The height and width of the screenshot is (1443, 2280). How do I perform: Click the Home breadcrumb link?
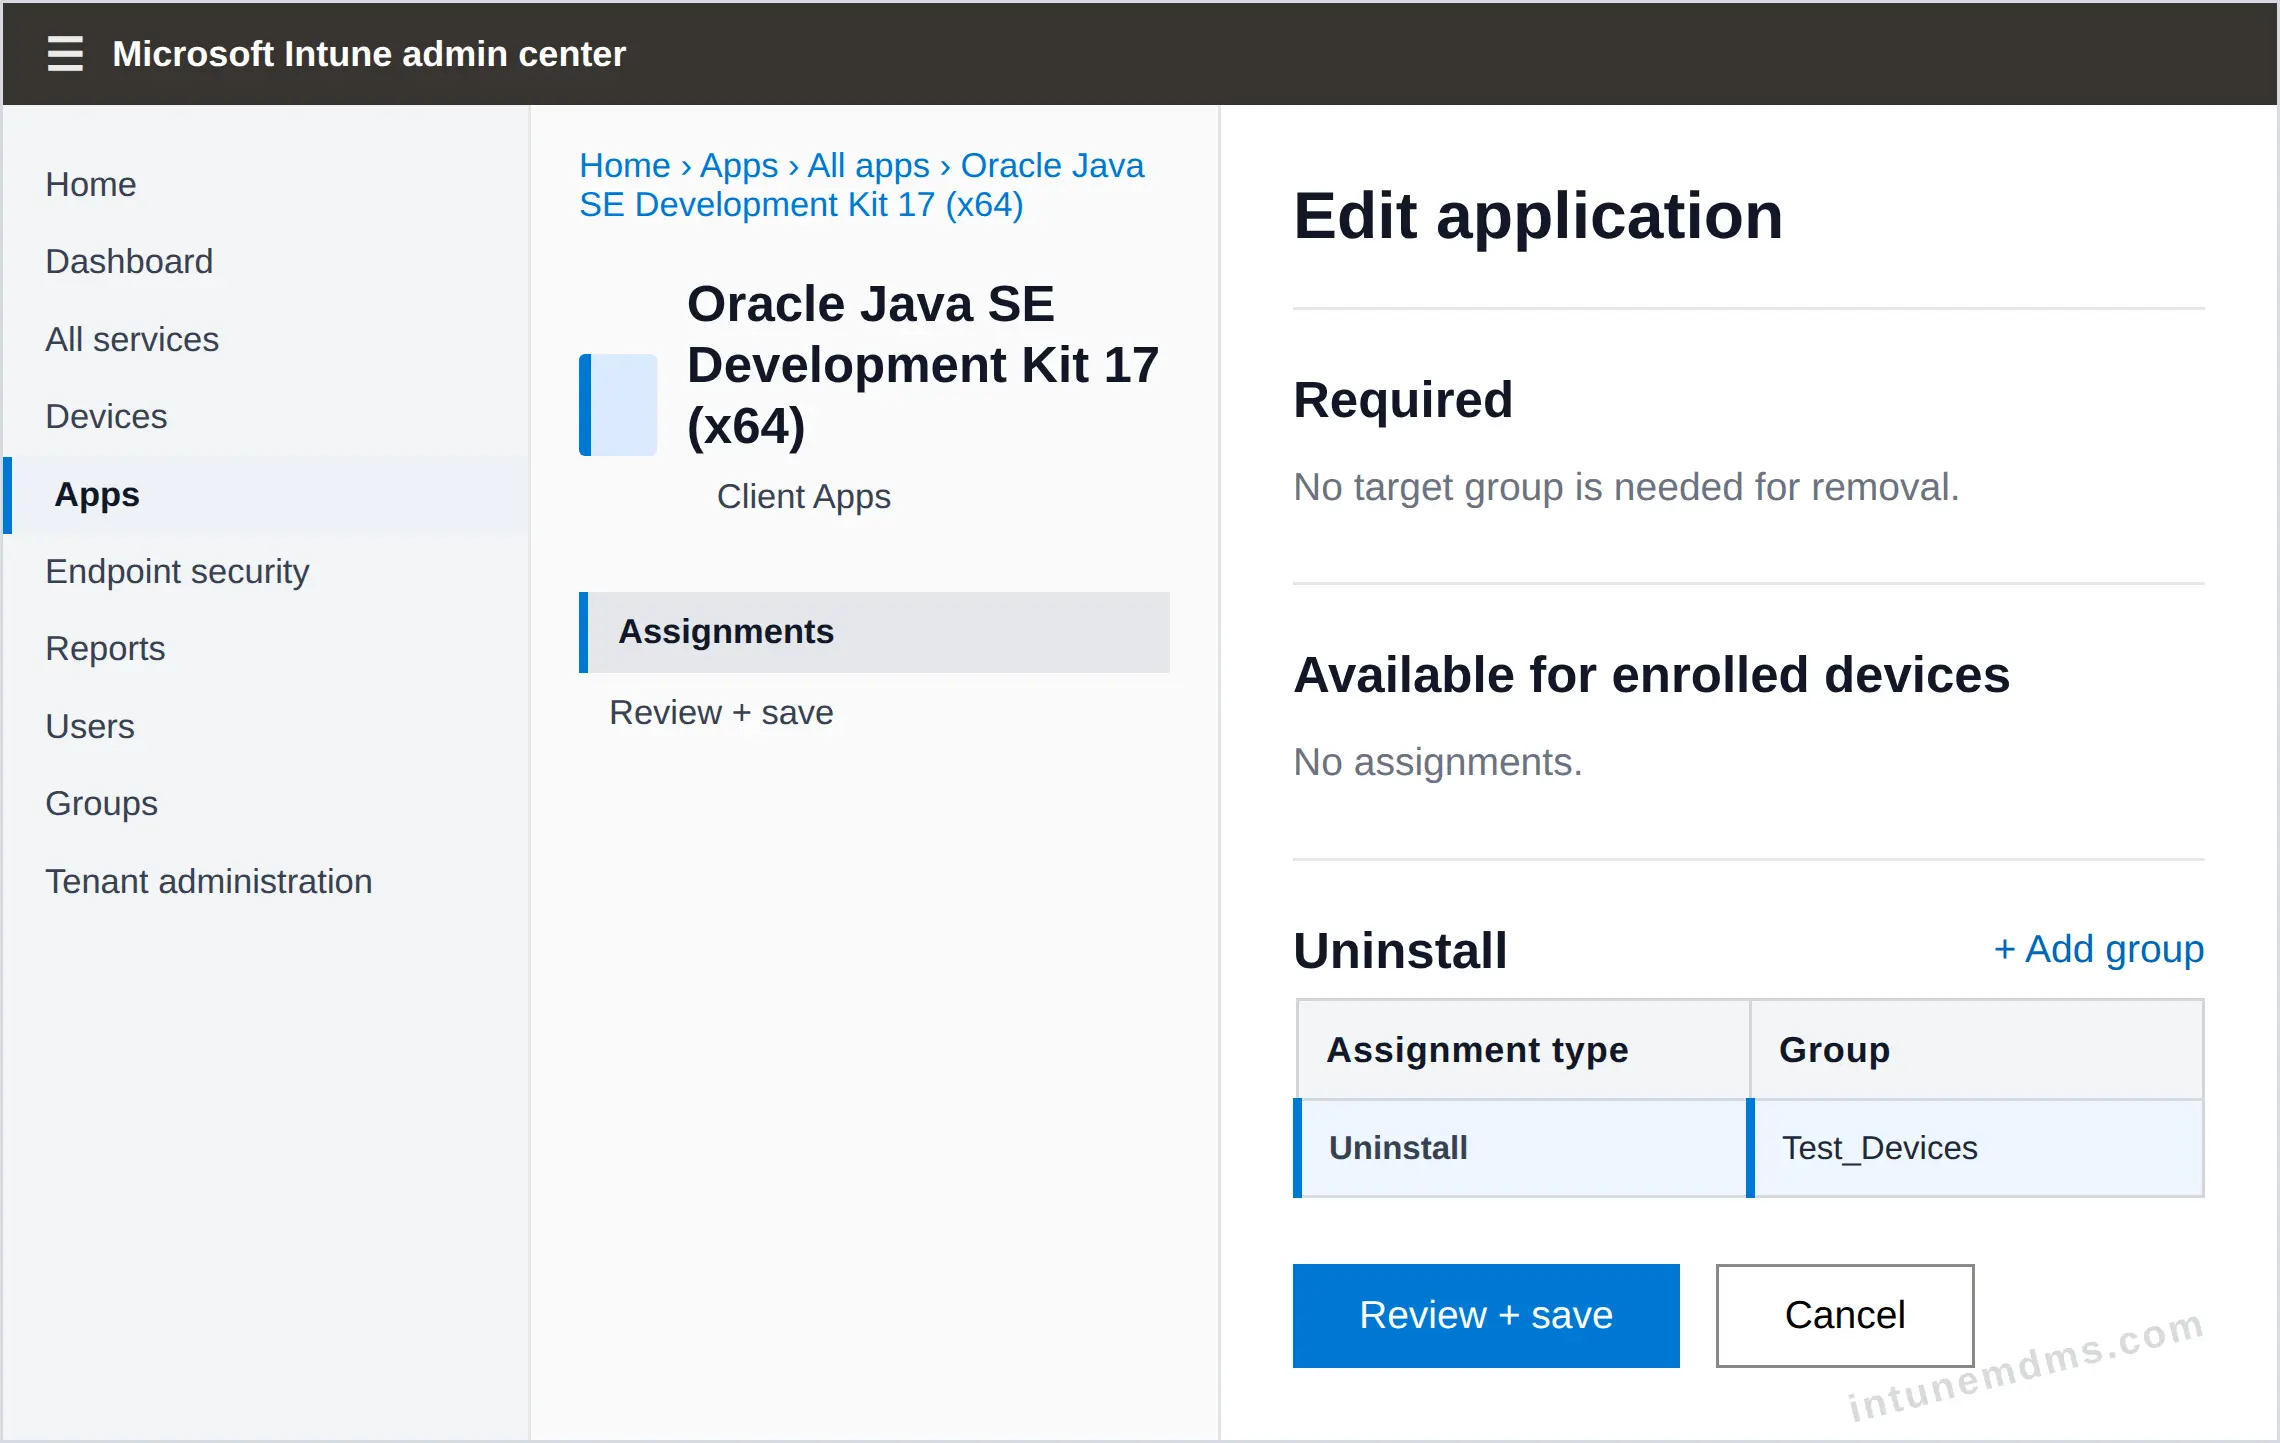[x=625, y=165]
